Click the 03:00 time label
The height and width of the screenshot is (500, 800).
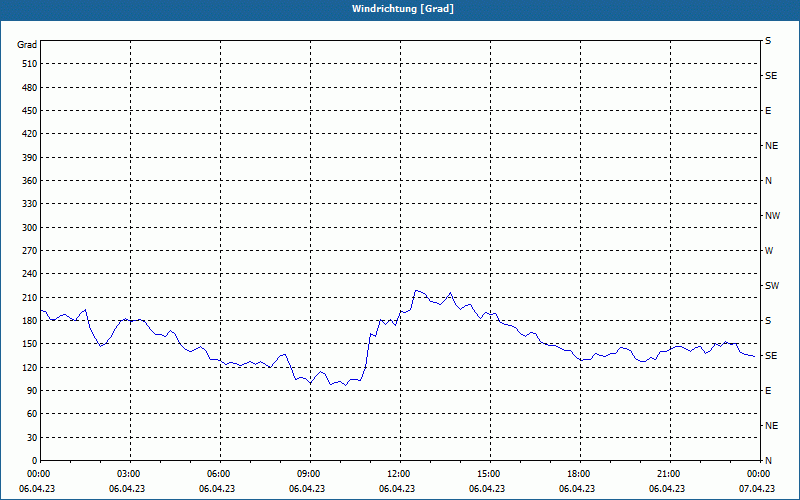[128, 474]
